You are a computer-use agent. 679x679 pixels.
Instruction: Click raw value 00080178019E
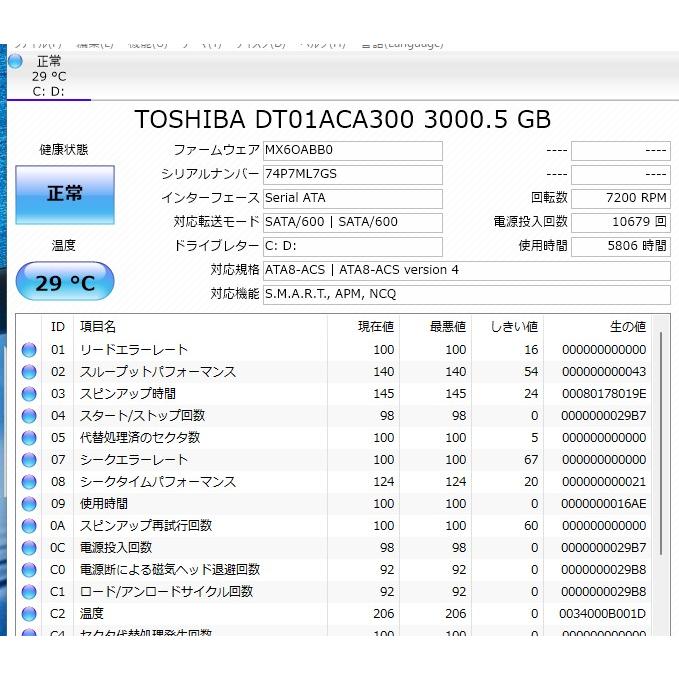[604, 394]
